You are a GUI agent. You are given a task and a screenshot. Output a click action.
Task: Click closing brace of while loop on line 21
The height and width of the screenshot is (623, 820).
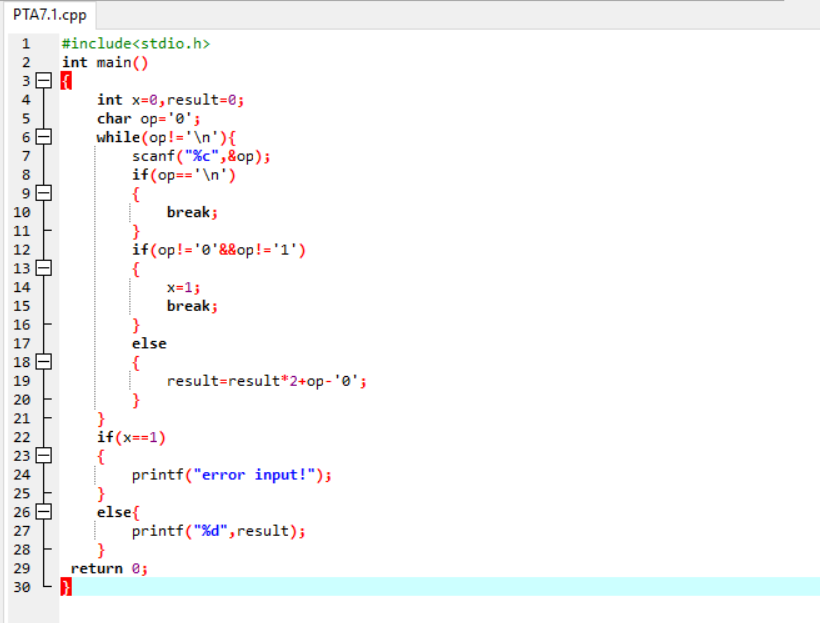101,419
